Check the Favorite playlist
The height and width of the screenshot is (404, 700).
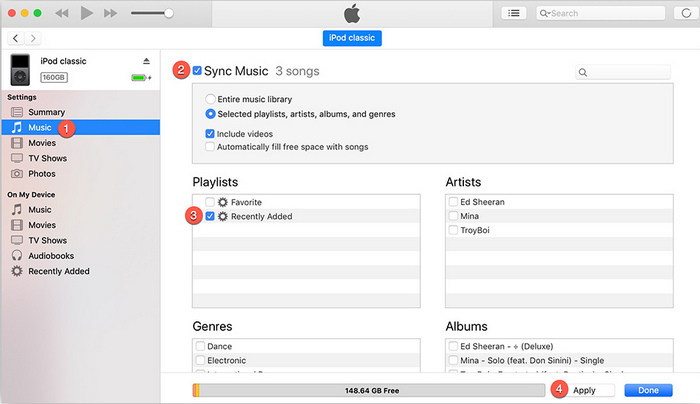(x=210, y=202)
